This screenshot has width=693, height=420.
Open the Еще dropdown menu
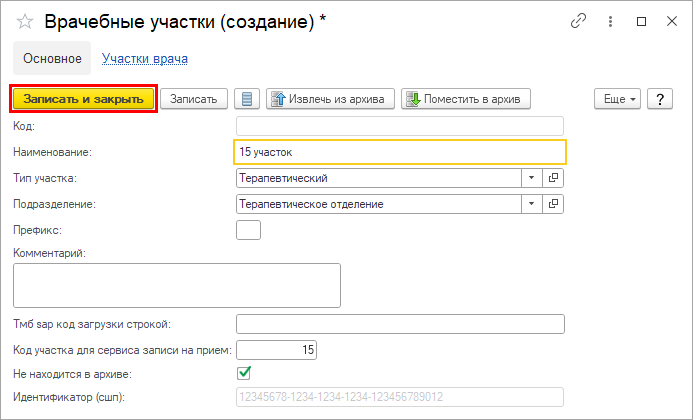(x=619, y=99)
